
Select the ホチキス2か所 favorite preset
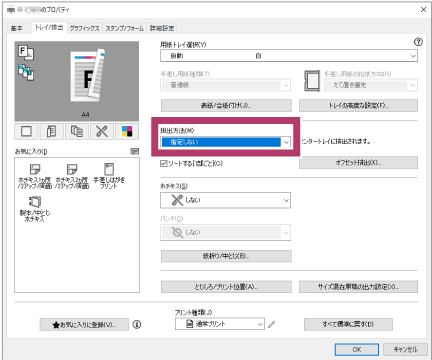[x=72, y=176]
